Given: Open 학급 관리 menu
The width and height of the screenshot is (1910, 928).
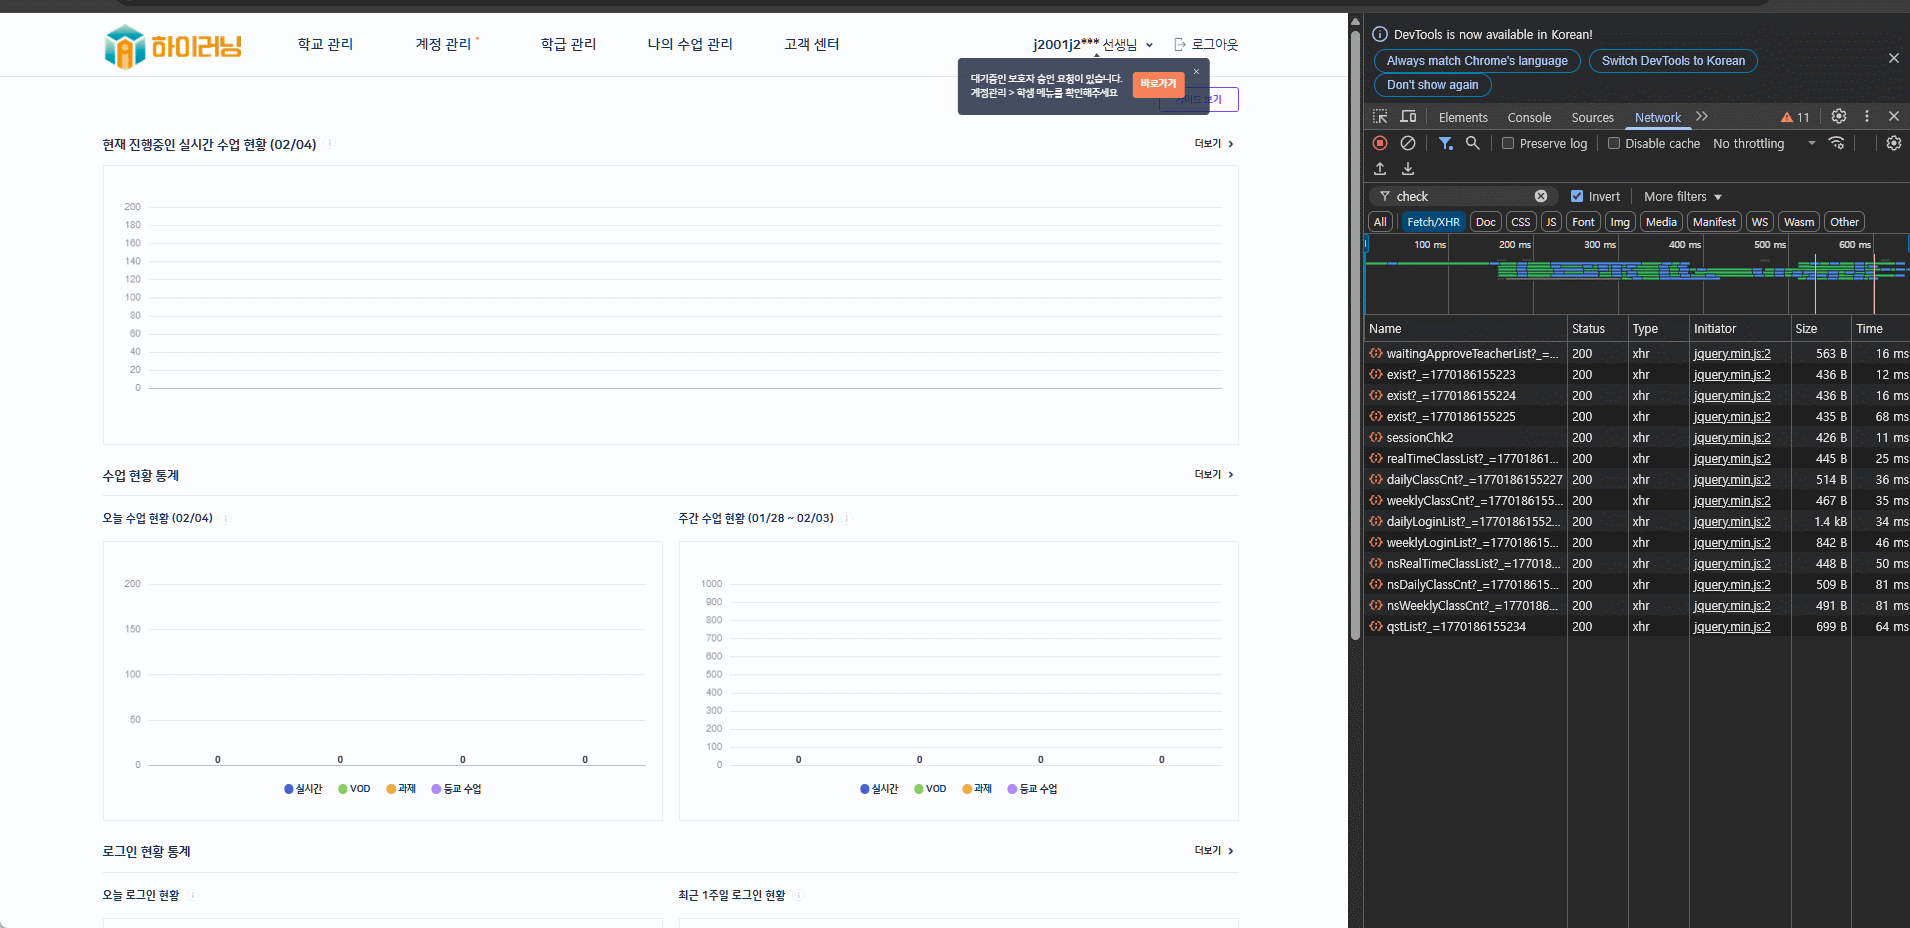Looking at the screenshot, I should 568,44.
